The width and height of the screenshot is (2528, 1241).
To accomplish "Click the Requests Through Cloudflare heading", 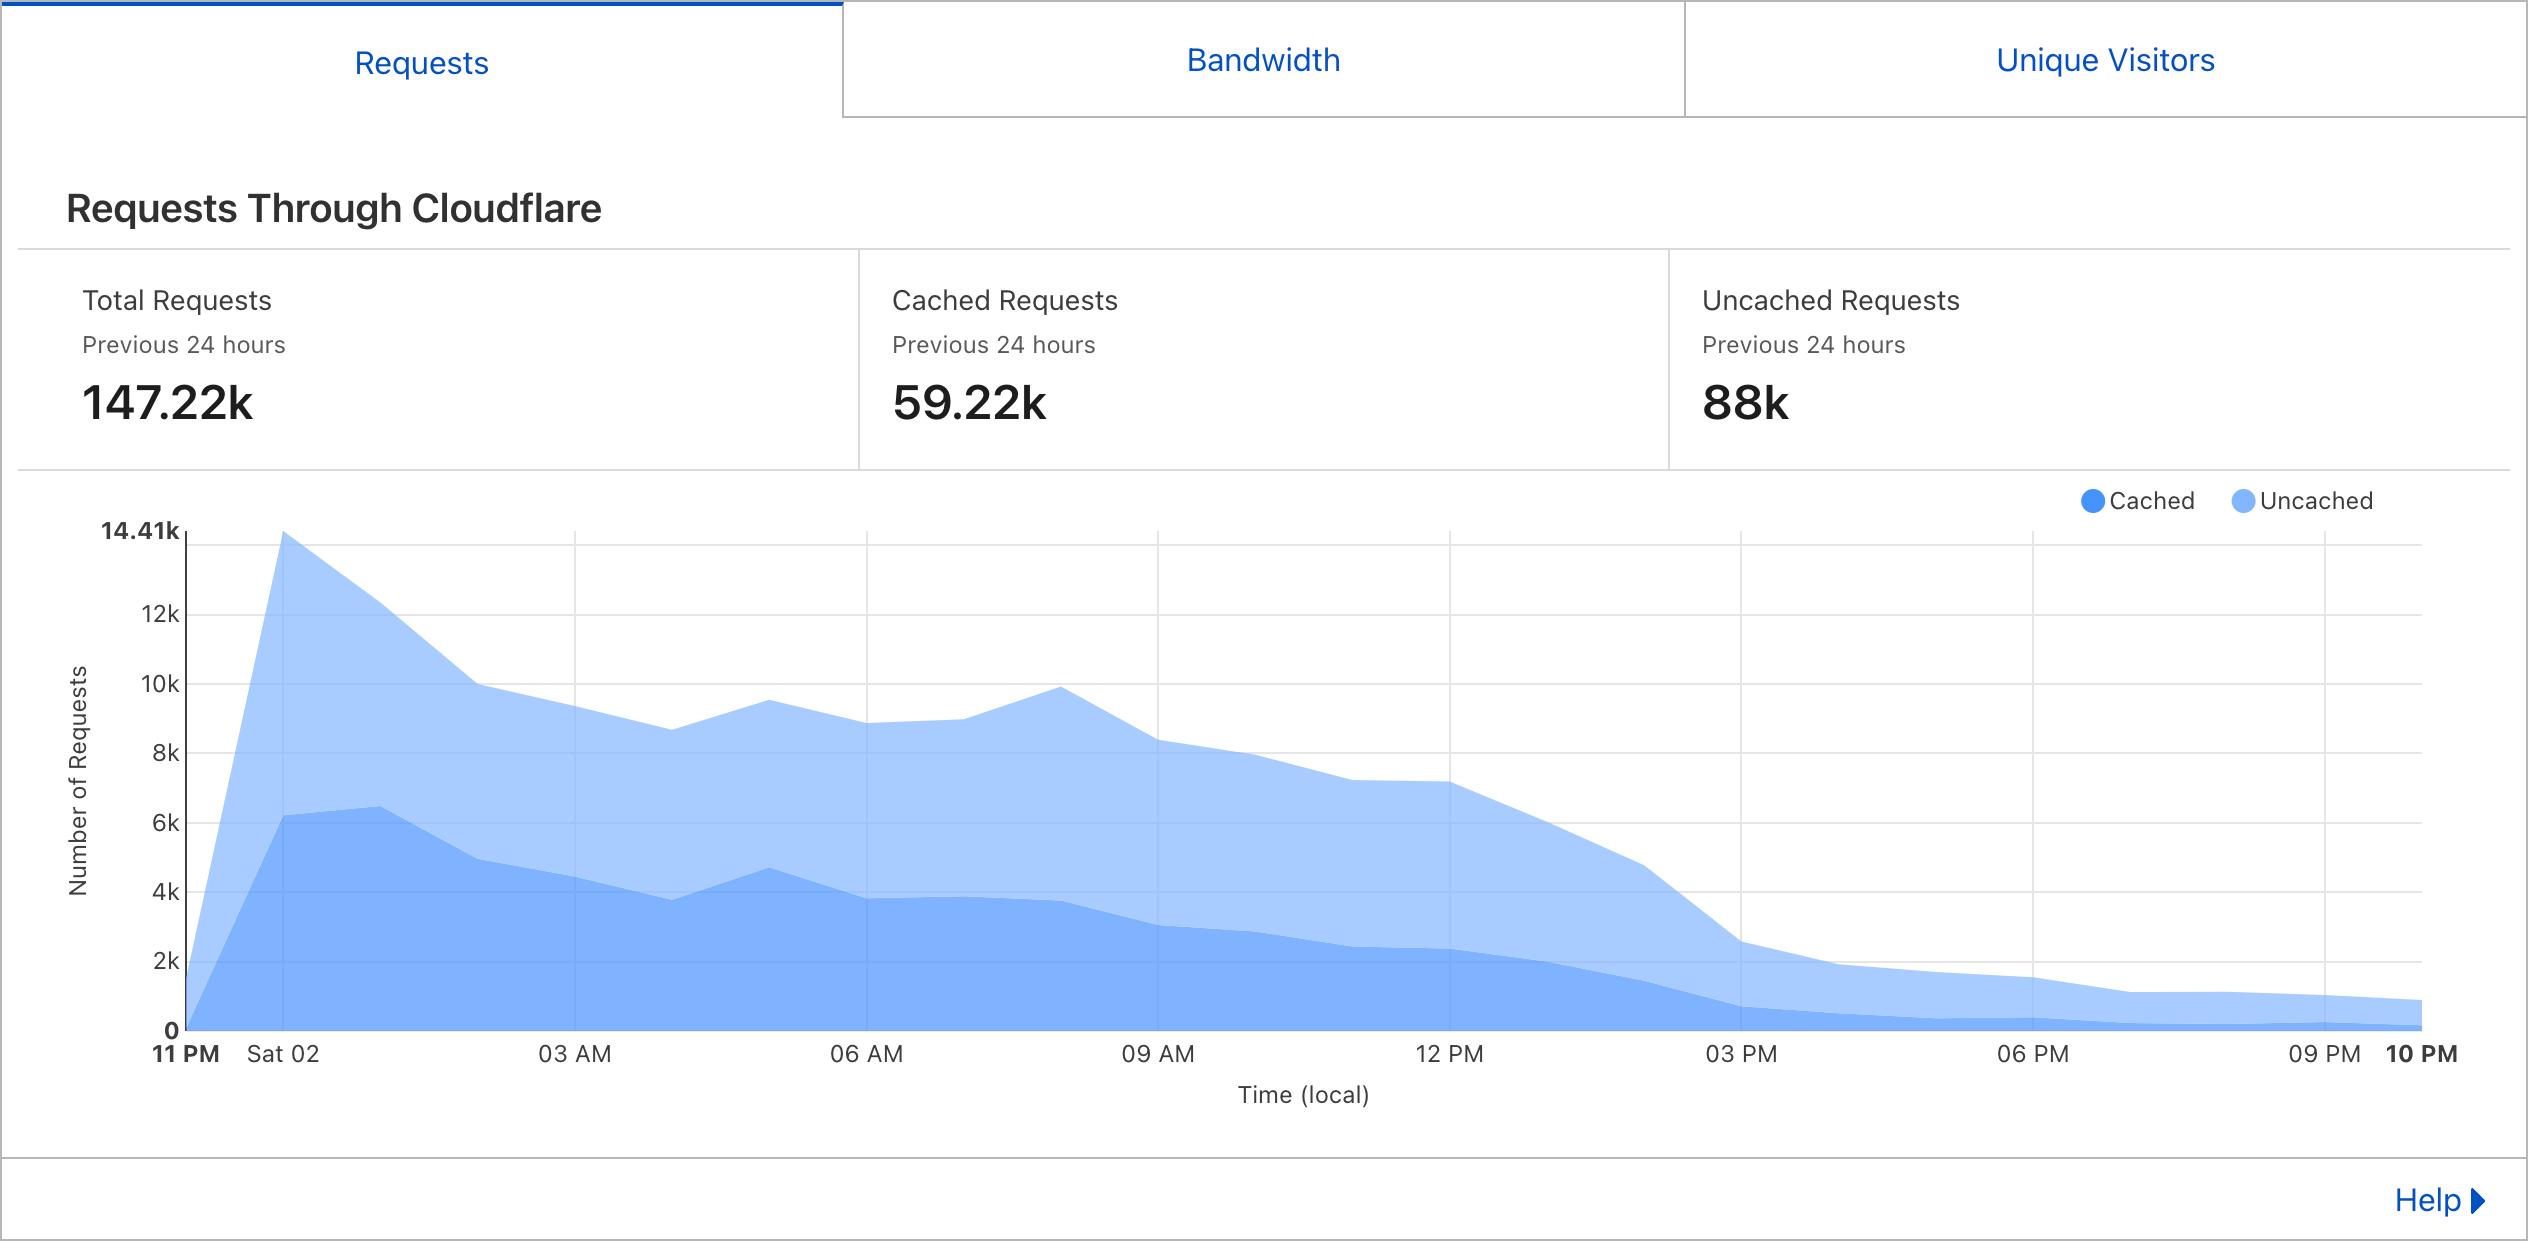I will [333, 209].
